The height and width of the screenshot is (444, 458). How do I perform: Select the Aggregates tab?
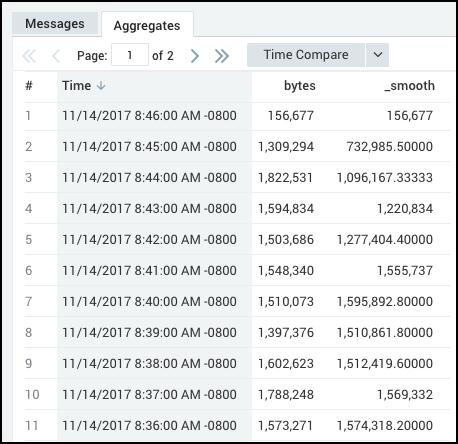[x=147, y=25]
